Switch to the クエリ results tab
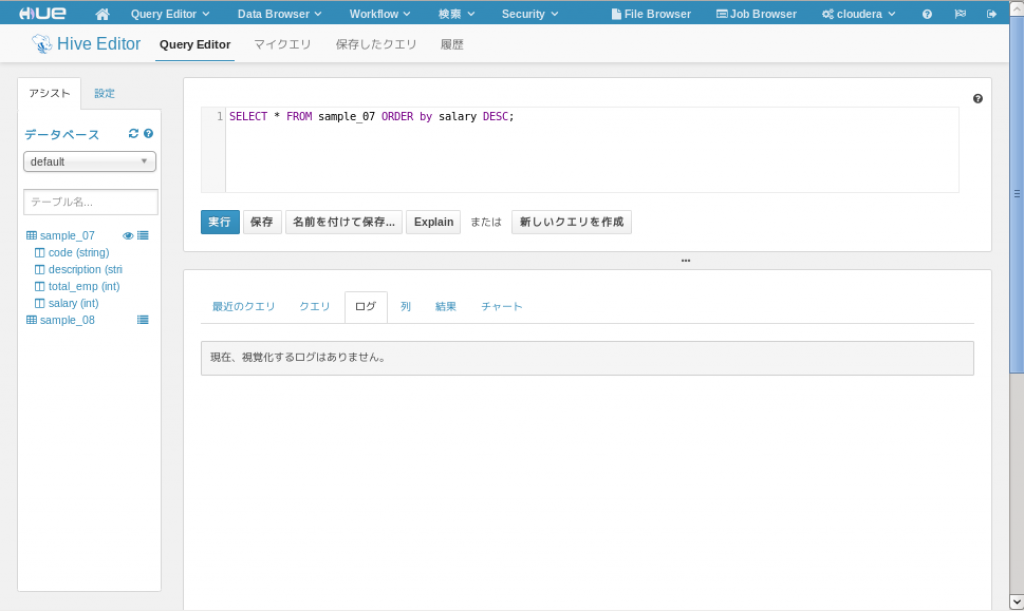1024x611 pixels. point(315,307)
